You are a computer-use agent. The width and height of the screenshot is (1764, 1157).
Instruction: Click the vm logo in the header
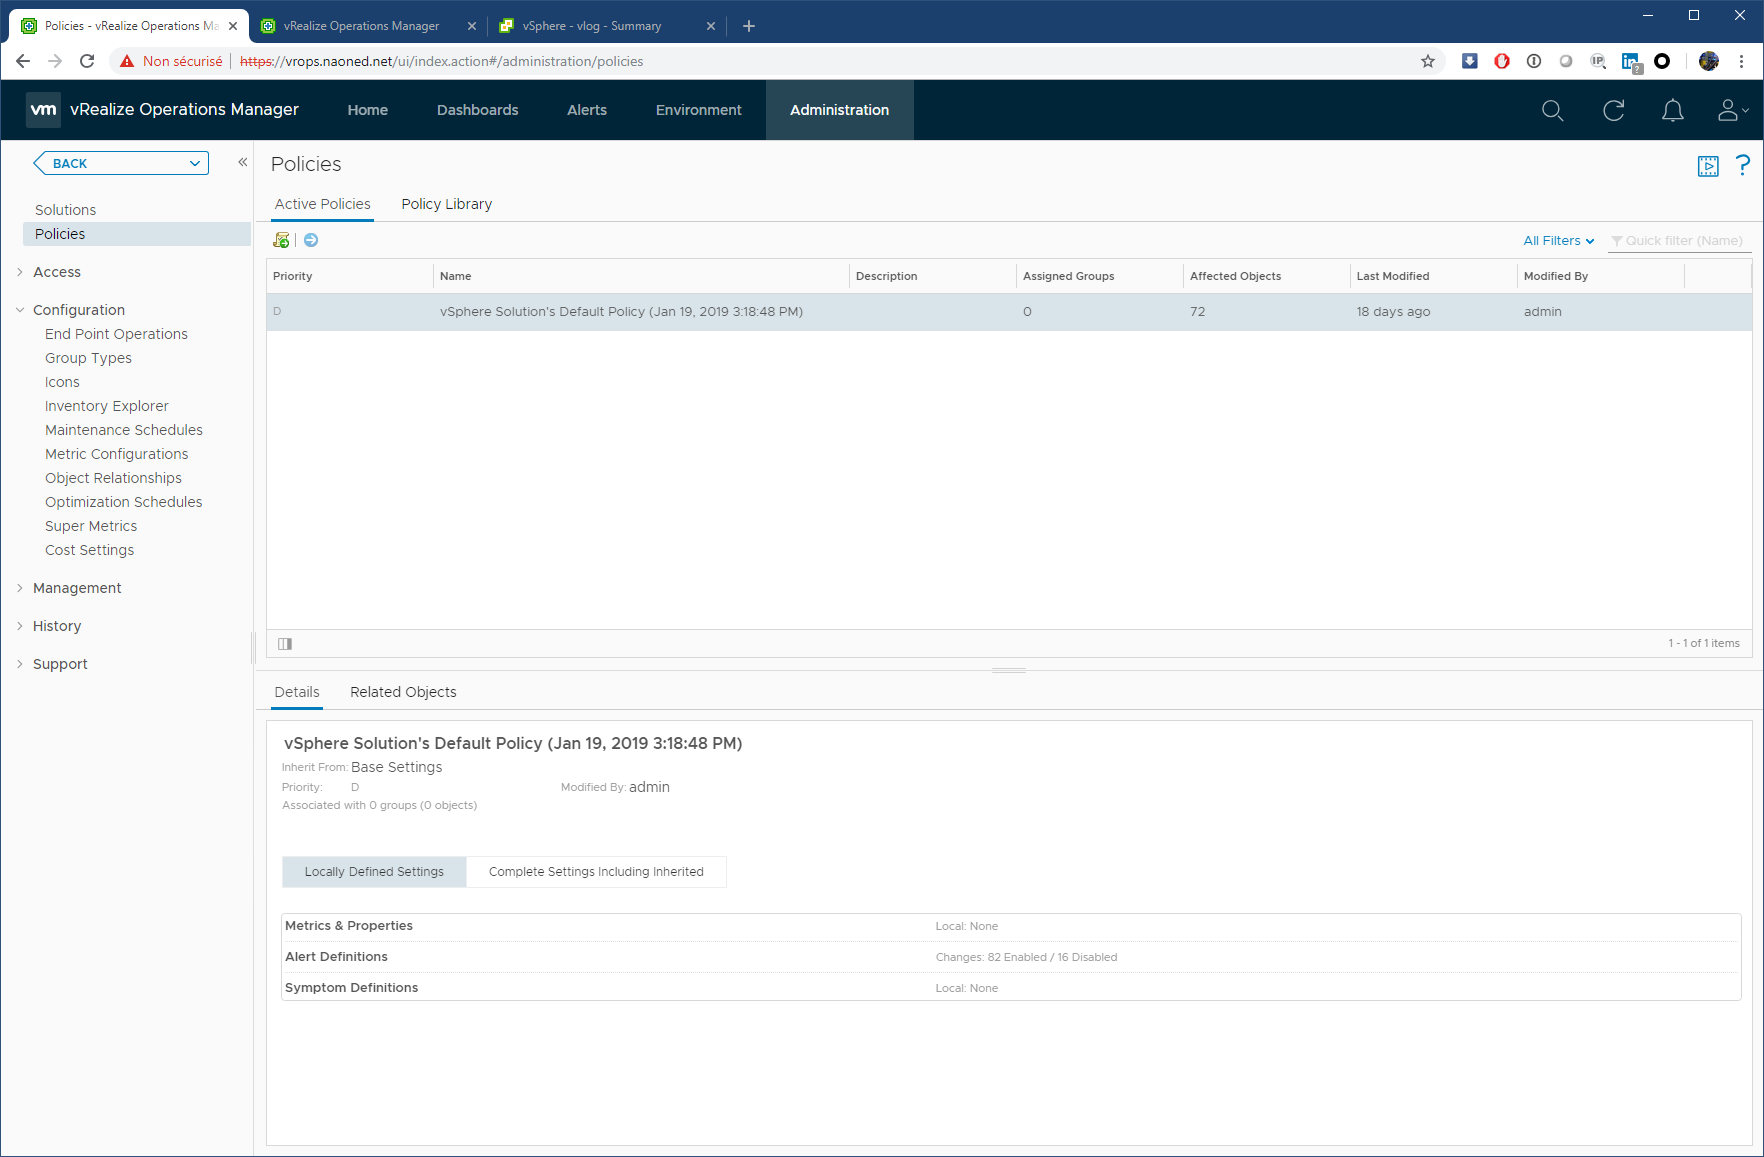(x=43, y=110)
